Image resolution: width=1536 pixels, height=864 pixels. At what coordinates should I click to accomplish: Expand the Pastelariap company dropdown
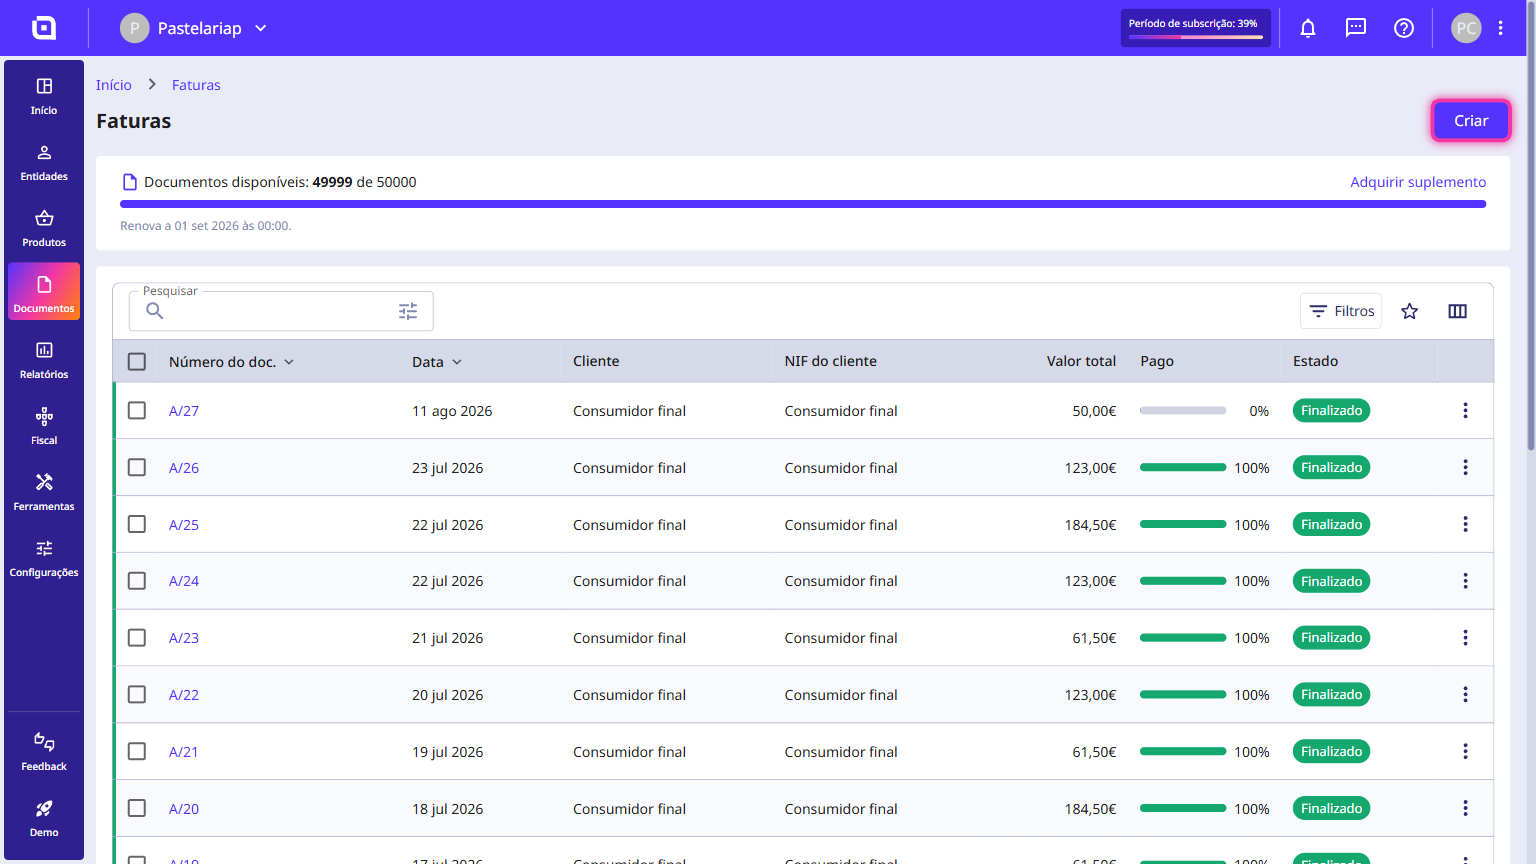tap(261, 28)
